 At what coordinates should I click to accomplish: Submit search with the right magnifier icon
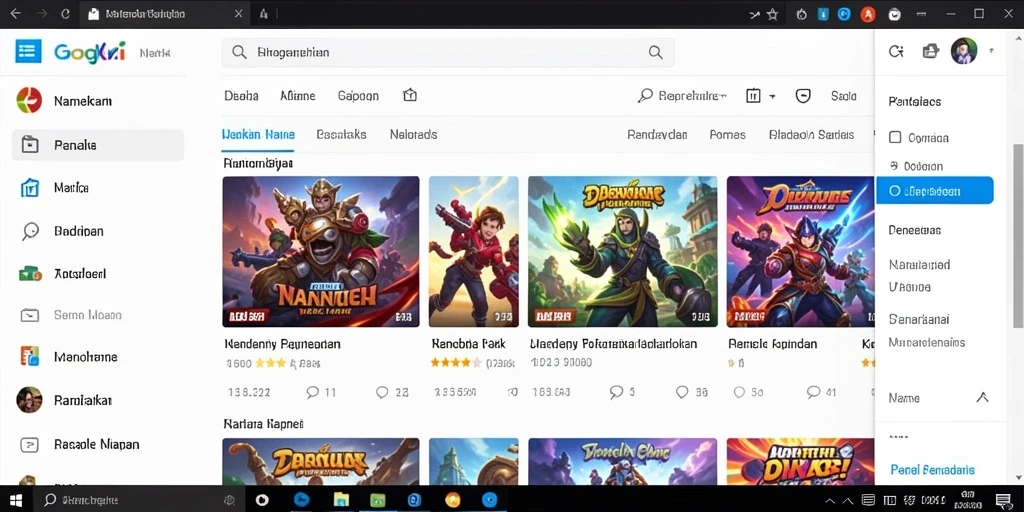(655, 52)
